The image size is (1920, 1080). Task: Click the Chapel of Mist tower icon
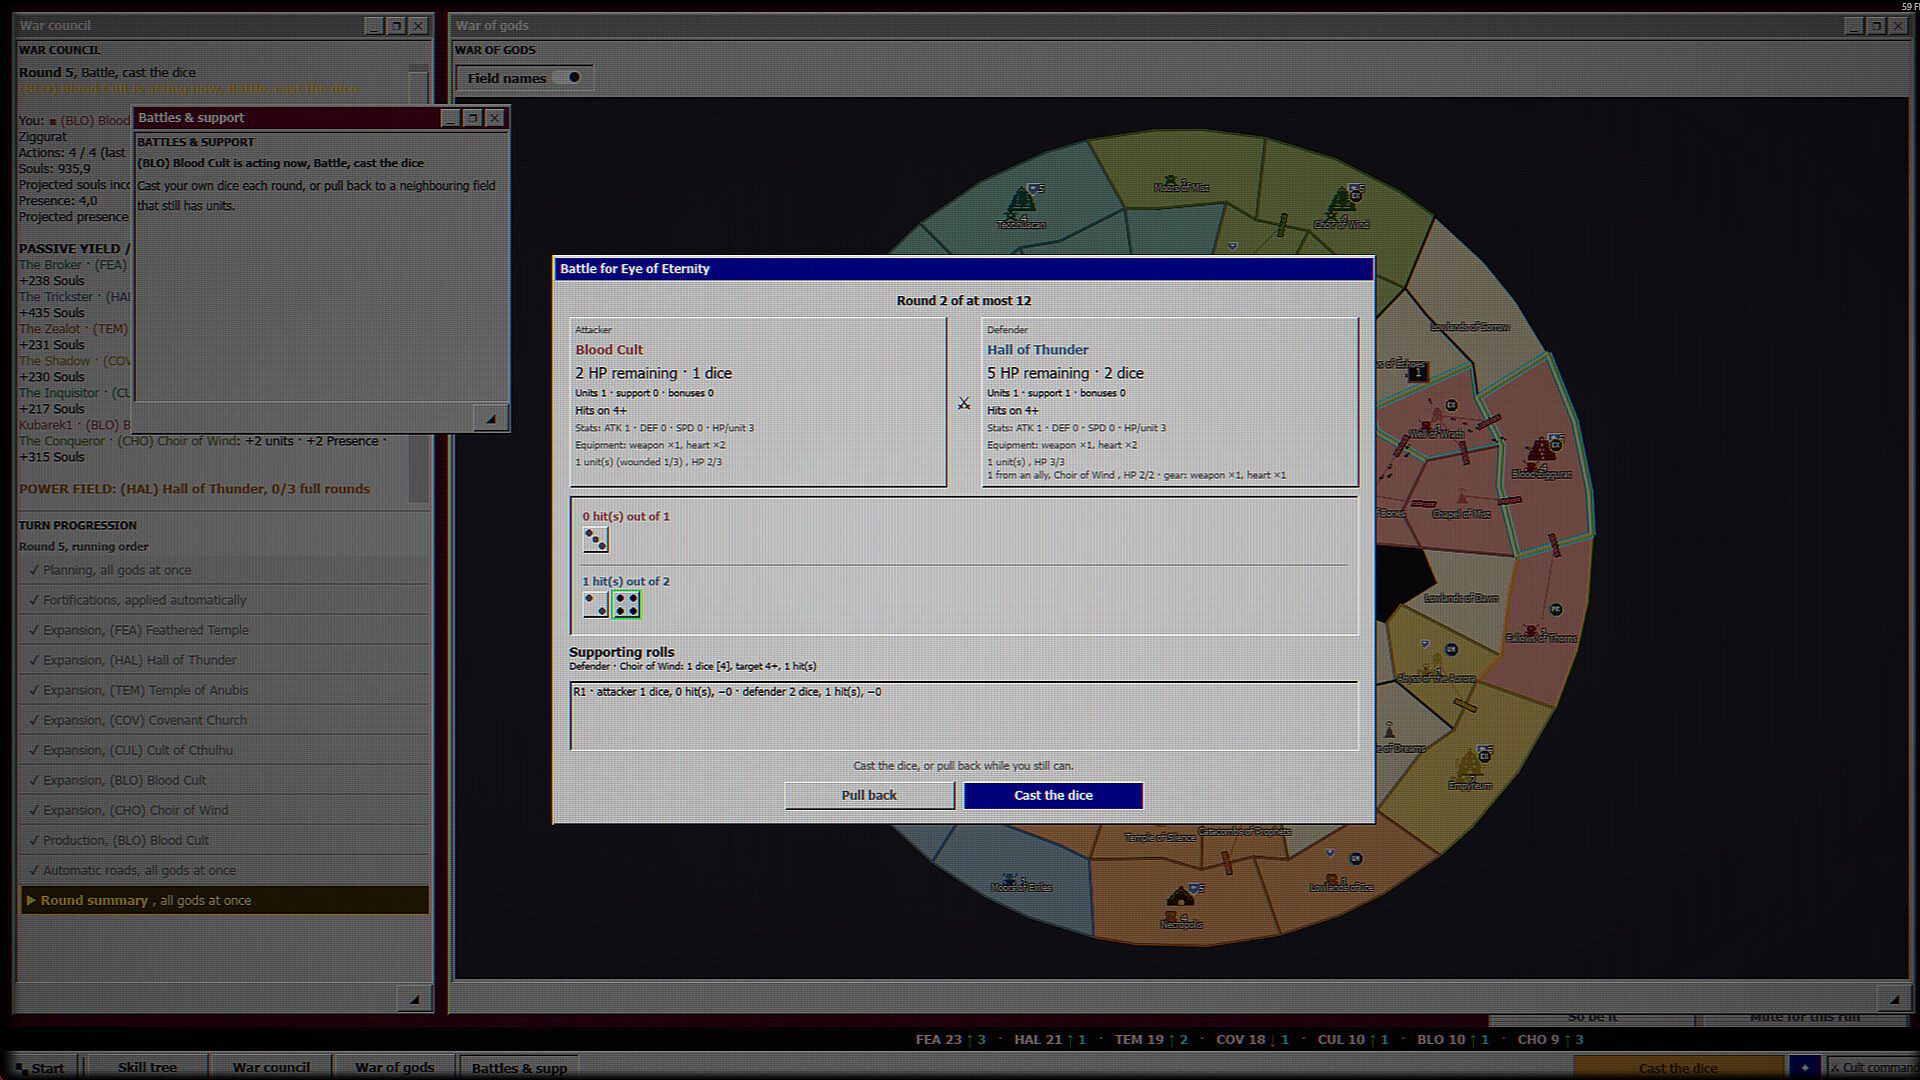click(1461, 497)
